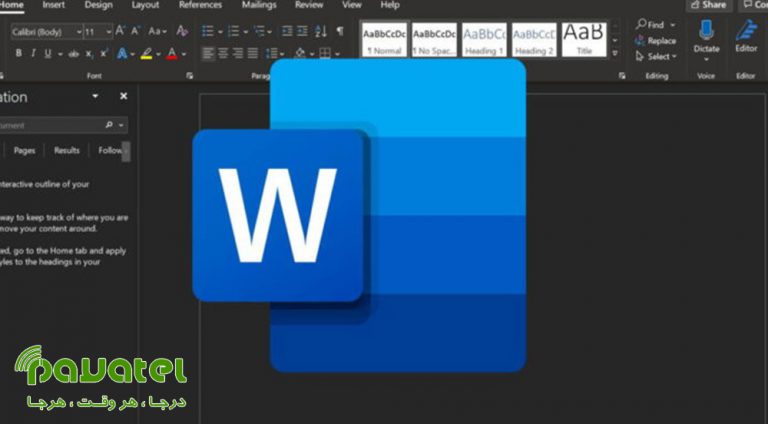
Task: Show or hide paragraph marks
Action: (x=340, y=31)
